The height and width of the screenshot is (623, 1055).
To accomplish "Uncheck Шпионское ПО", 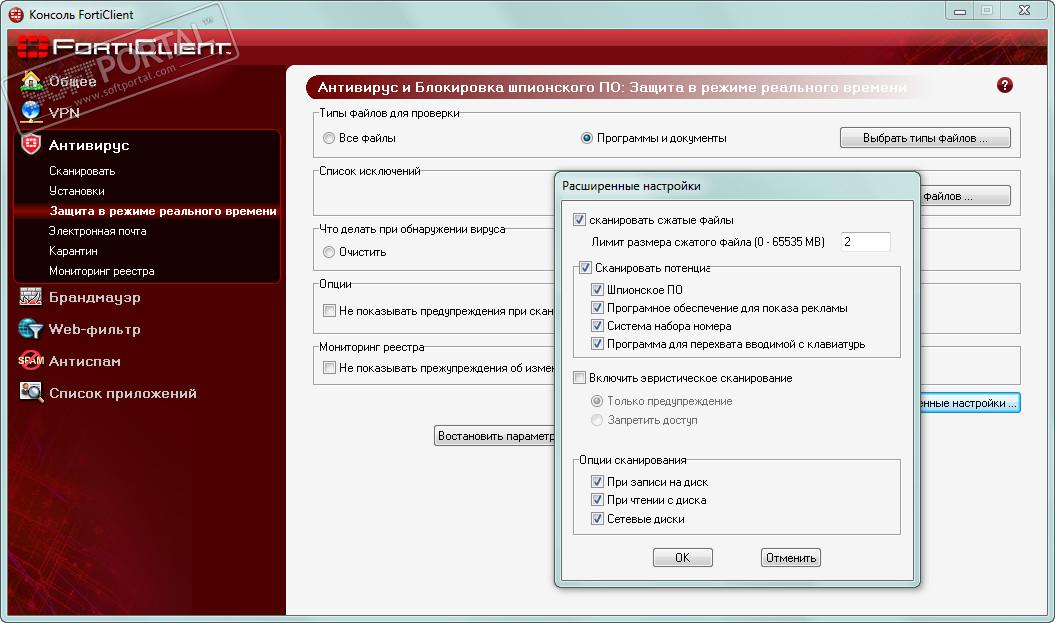I will point(597,289).
